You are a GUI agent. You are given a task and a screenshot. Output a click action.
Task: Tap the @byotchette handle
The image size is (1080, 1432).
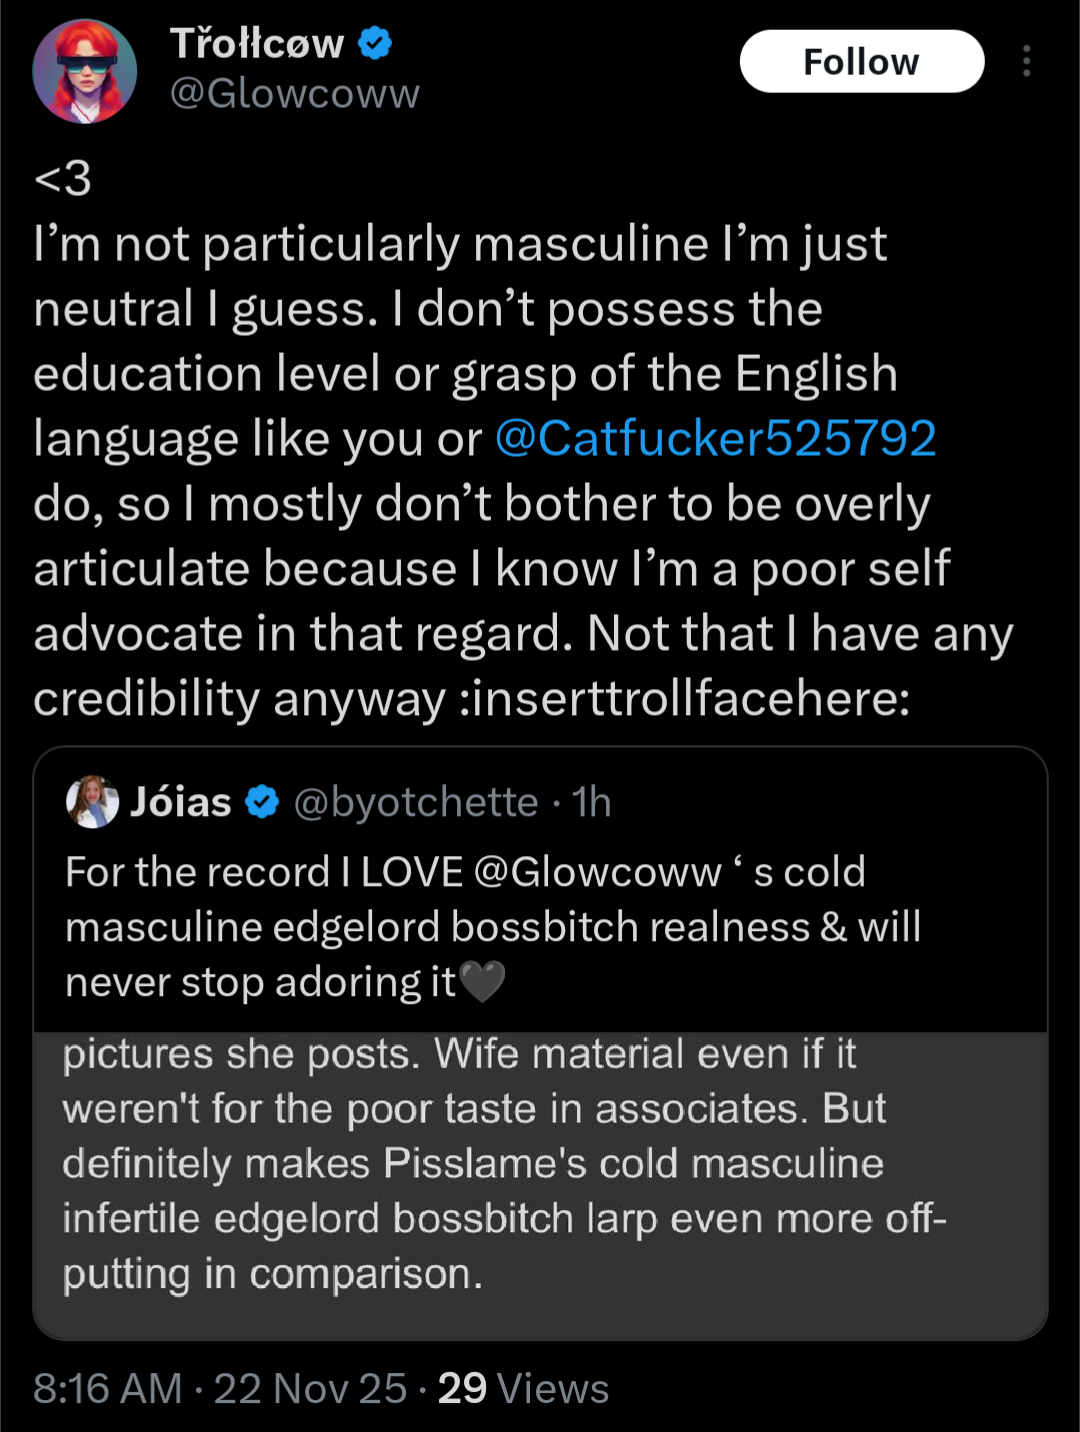click(415, 801)
